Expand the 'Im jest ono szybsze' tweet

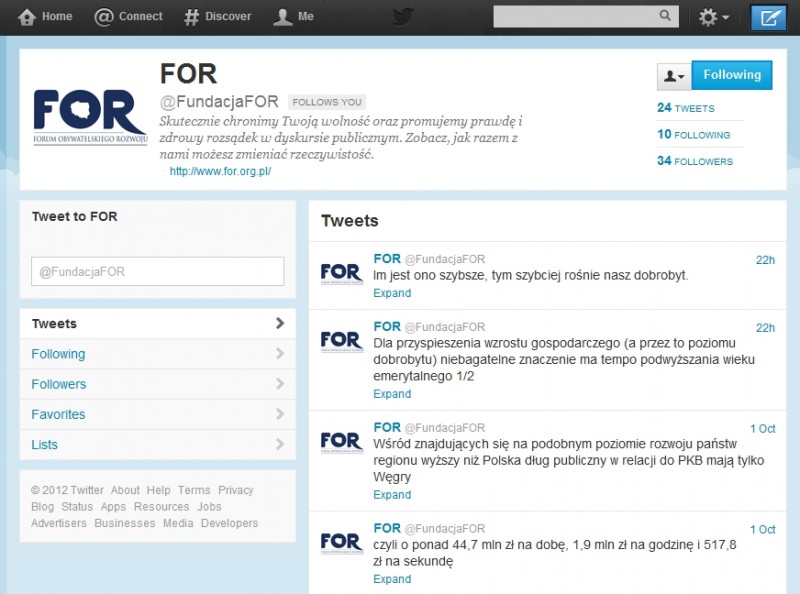tap(392, 293)
